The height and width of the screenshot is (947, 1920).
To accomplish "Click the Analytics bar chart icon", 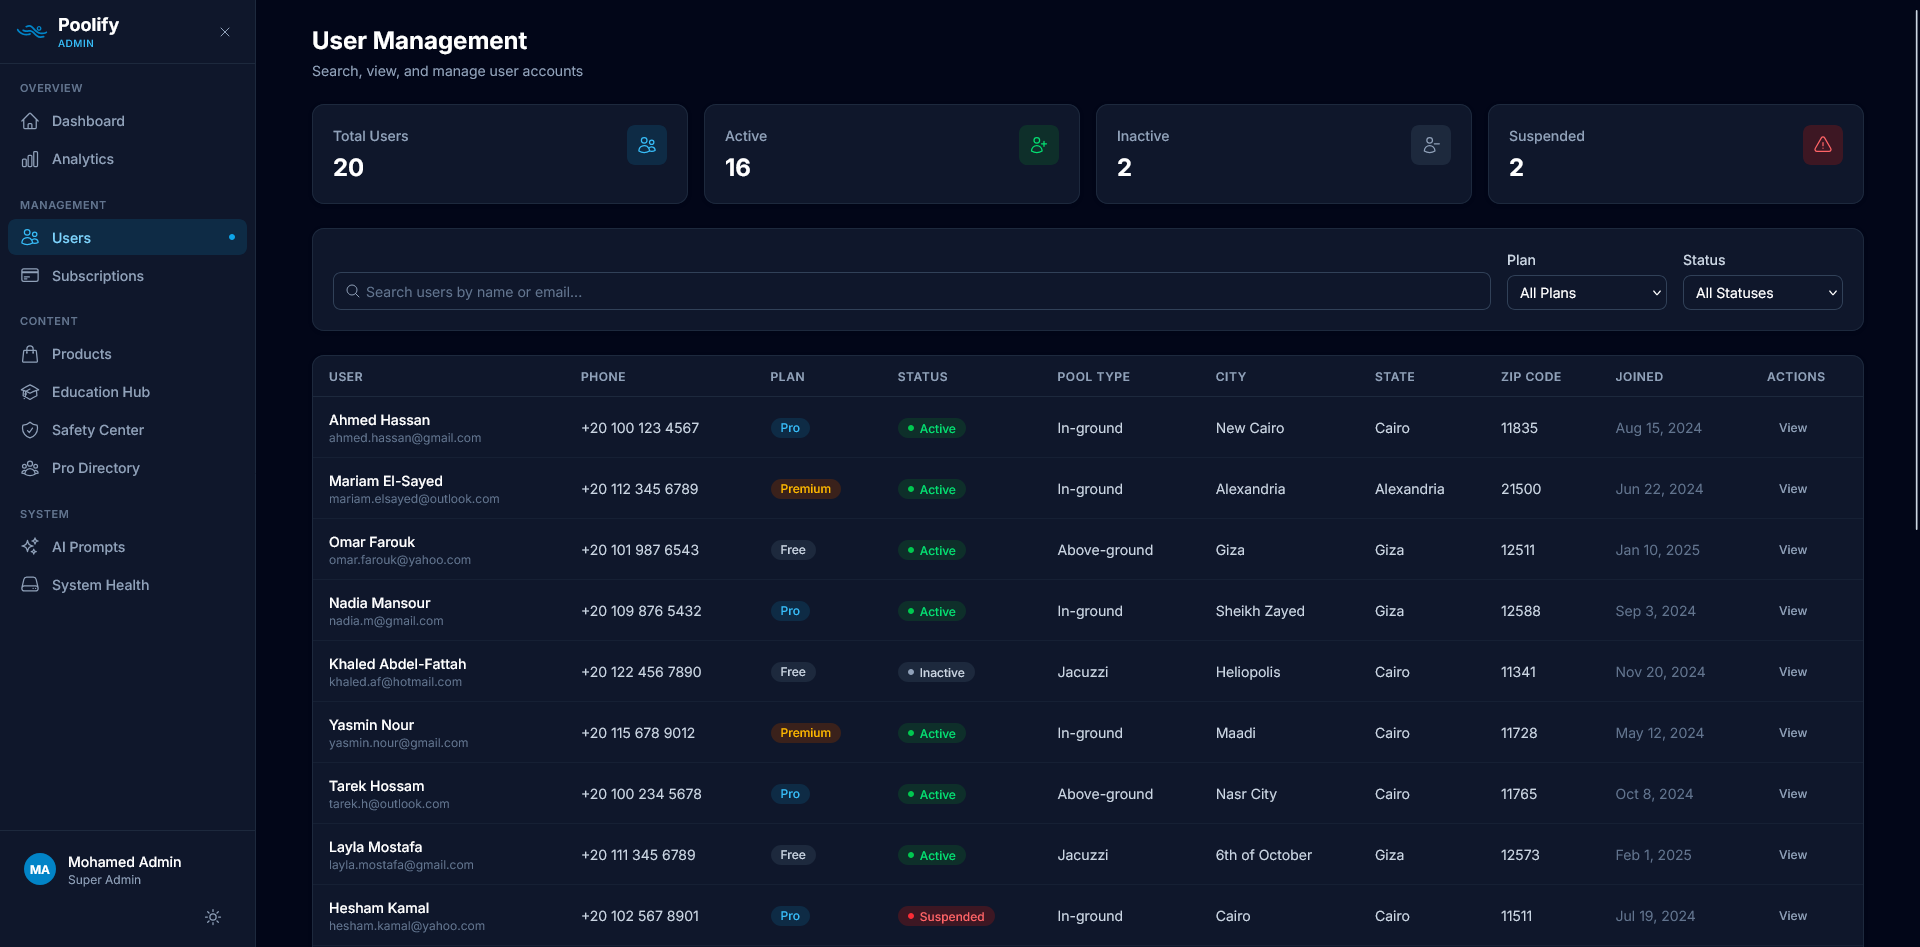I will [30, 159].
